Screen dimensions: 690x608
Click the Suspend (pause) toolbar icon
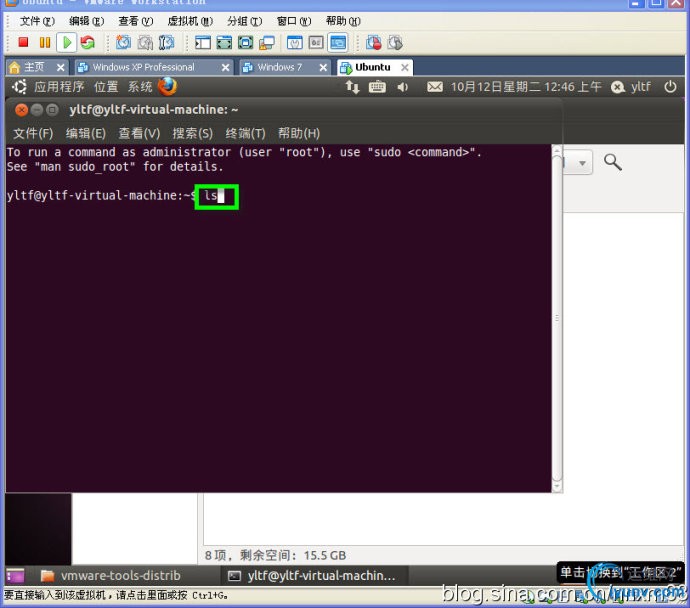click(44, 42)
